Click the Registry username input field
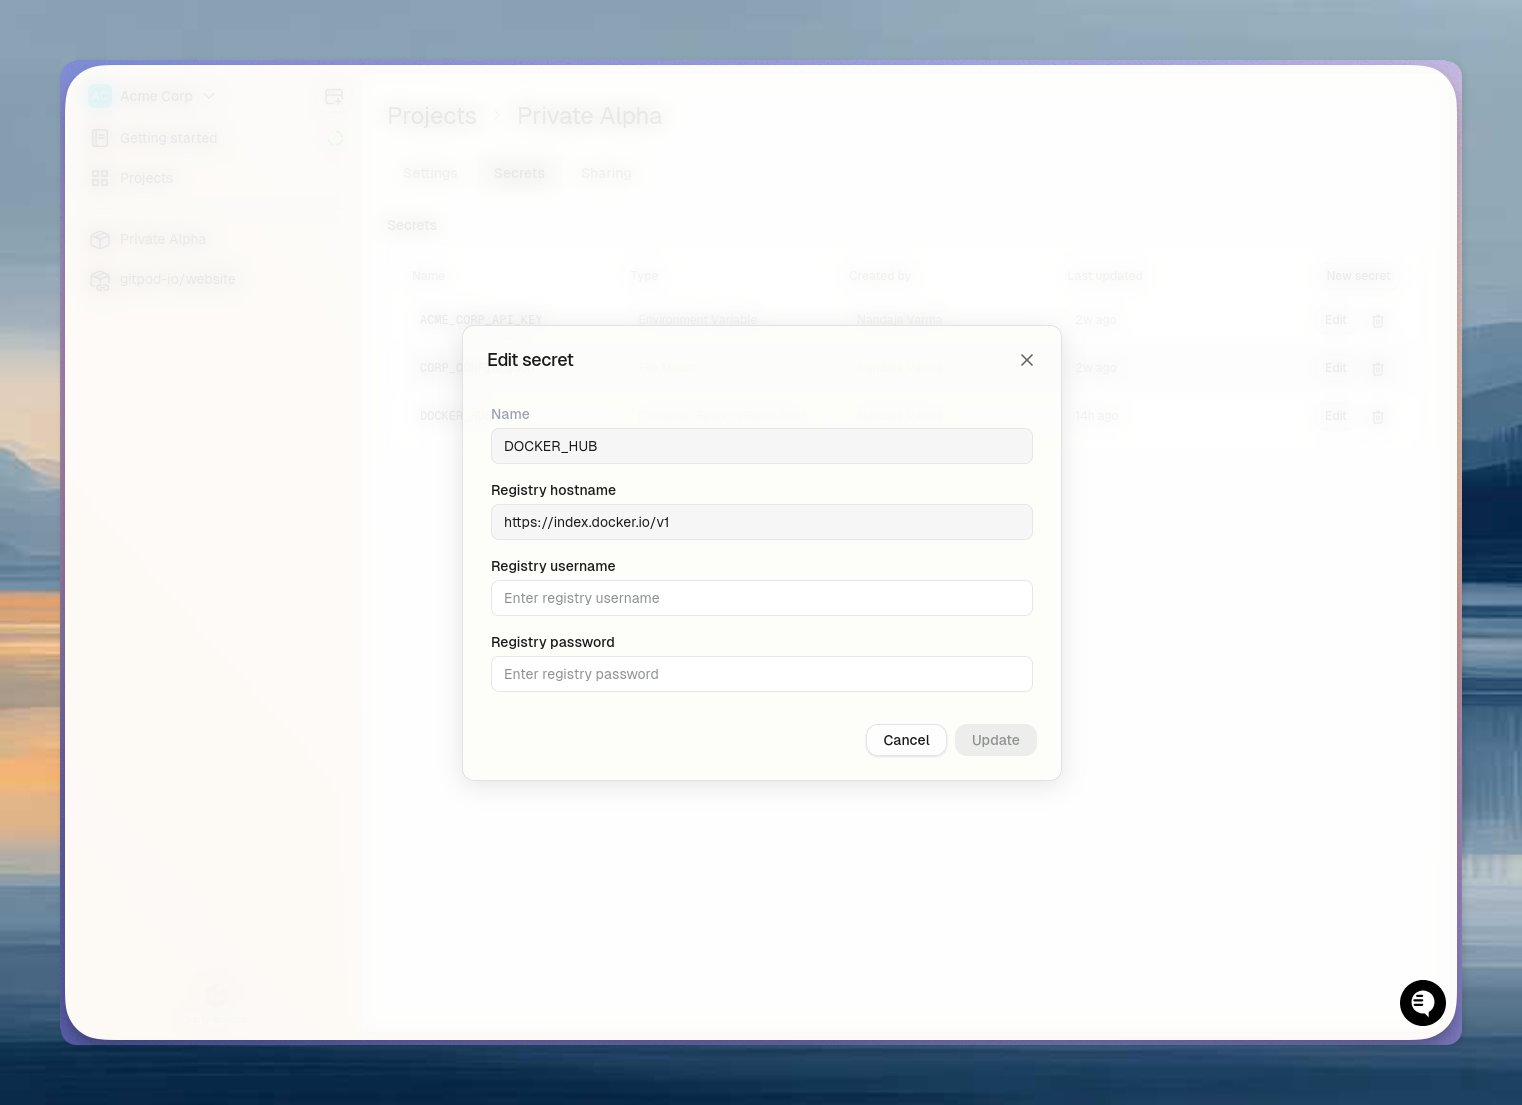The height and width of the screenshot is (1105, 1522). (x=762, y=598)
